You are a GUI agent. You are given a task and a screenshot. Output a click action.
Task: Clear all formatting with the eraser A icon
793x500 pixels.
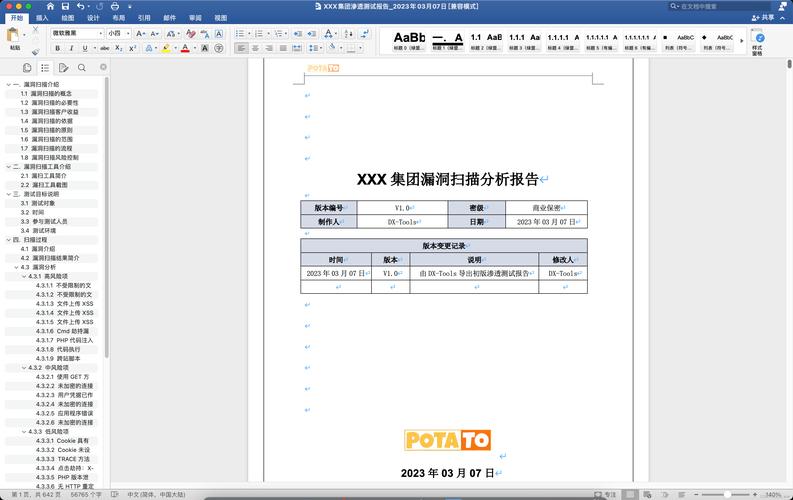point(190,33)
